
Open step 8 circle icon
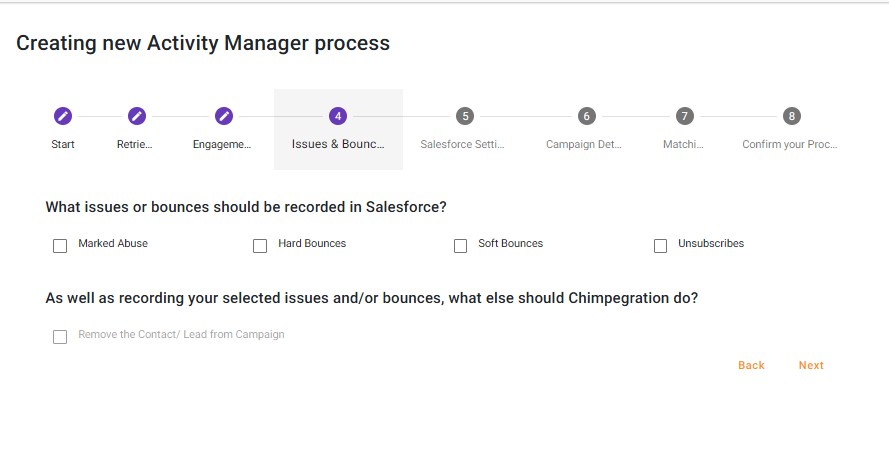click(x=792, y=116)
